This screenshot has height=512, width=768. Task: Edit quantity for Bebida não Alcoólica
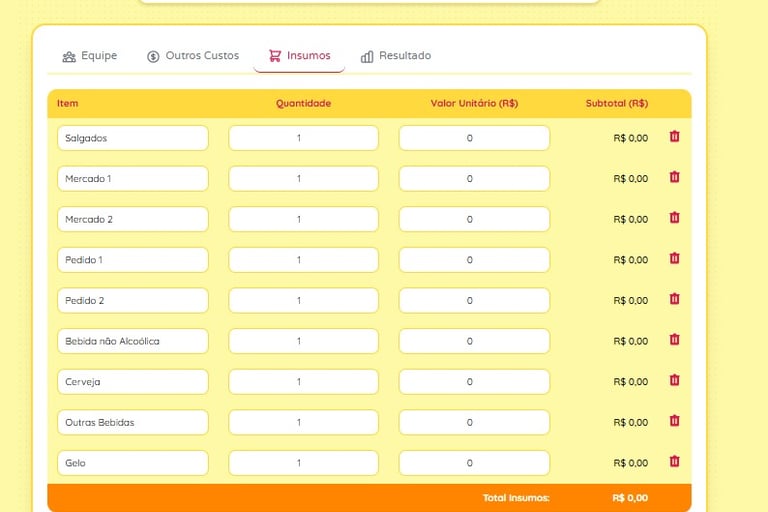tap(303, 341)
